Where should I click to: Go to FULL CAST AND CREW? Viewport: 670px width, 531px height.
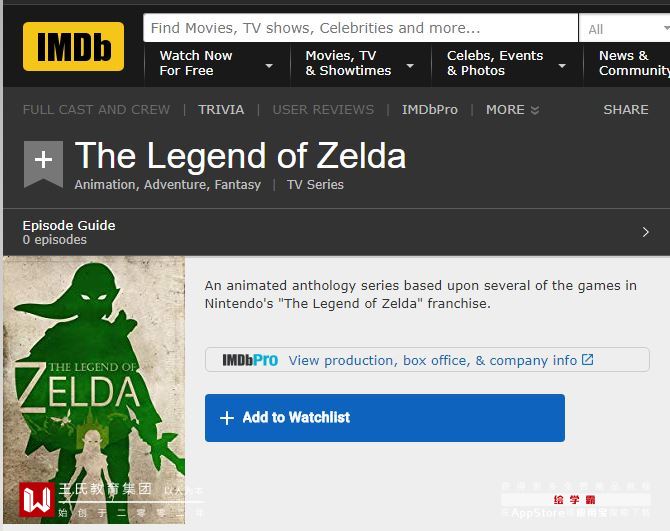click(x=96, y=109)
